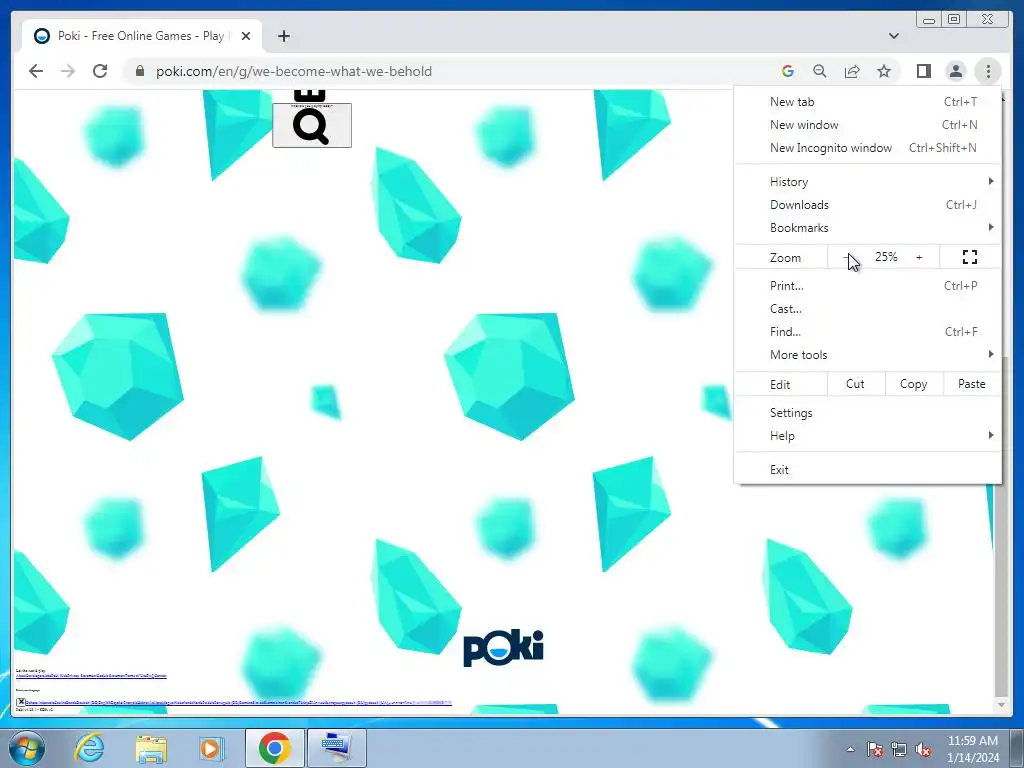Click the zoom magnifier icon in address bar
This screenshot has height=768, width=1024.
[820, 71]
